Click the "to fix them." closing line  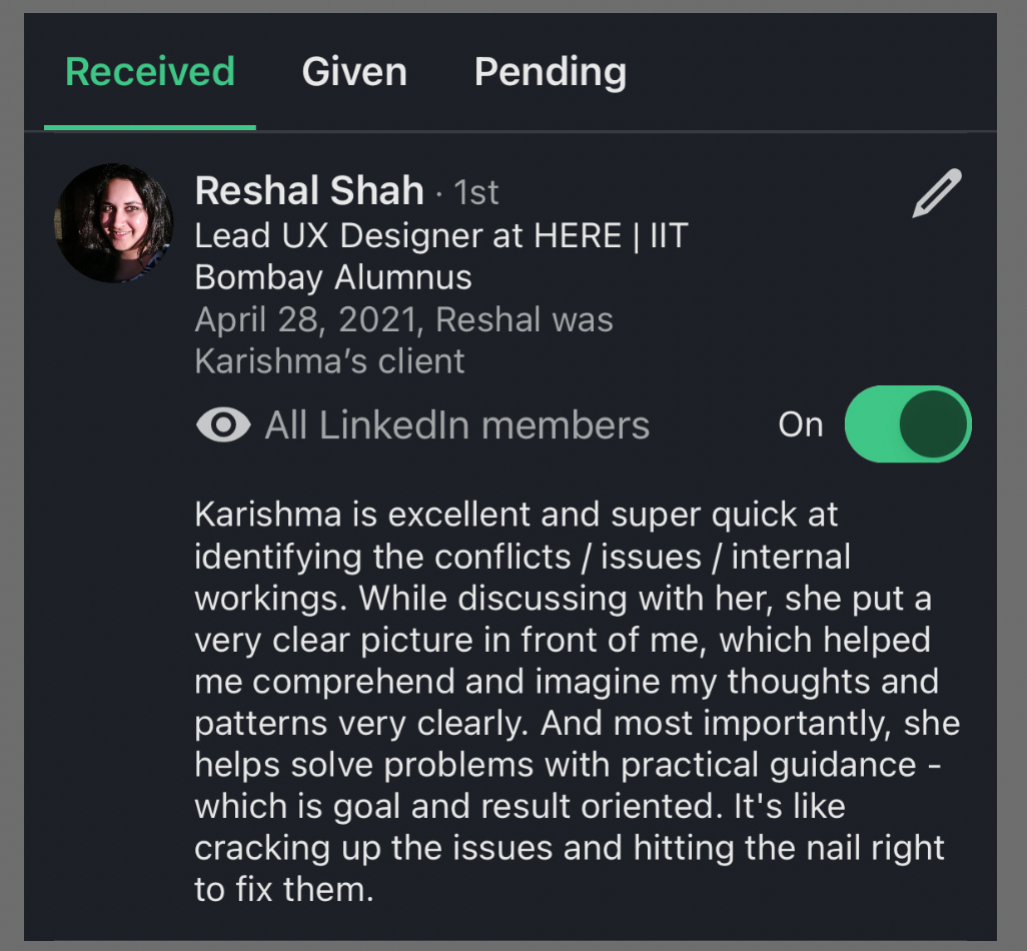(x=284, y=889)
